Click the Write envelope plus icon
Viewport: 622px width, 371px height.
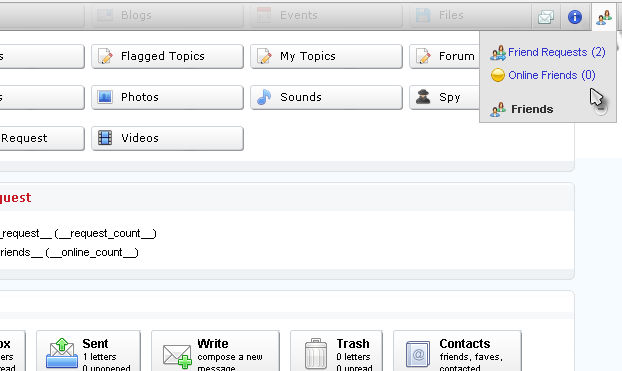(x=177, y=356)
